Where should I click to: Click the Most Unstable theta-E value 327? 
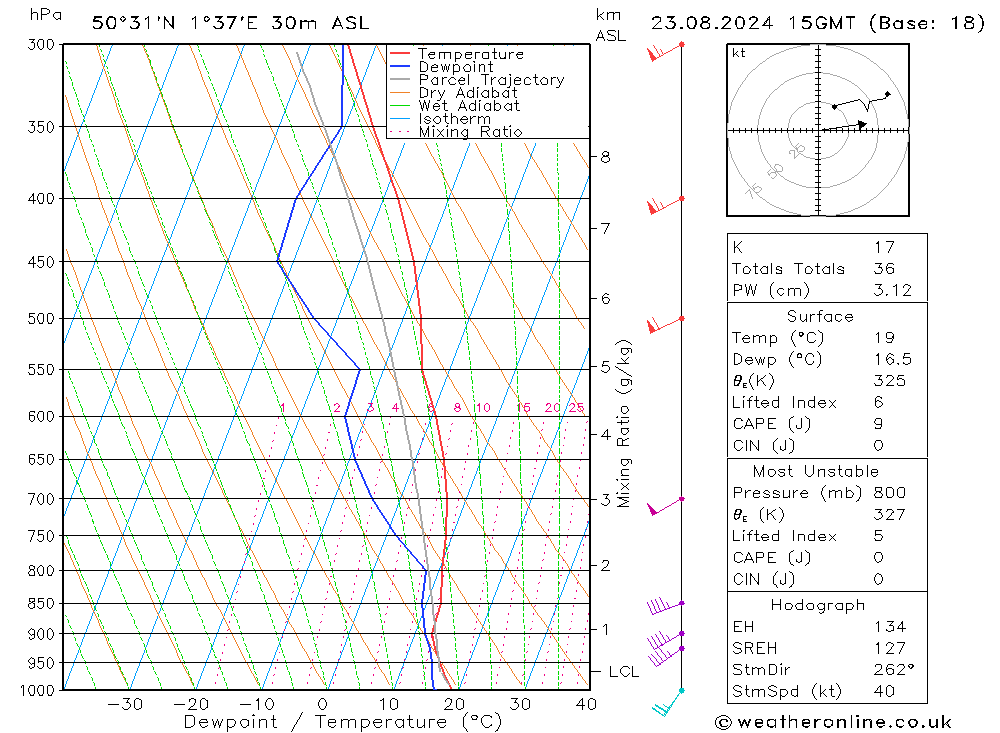tap(889, 514)
